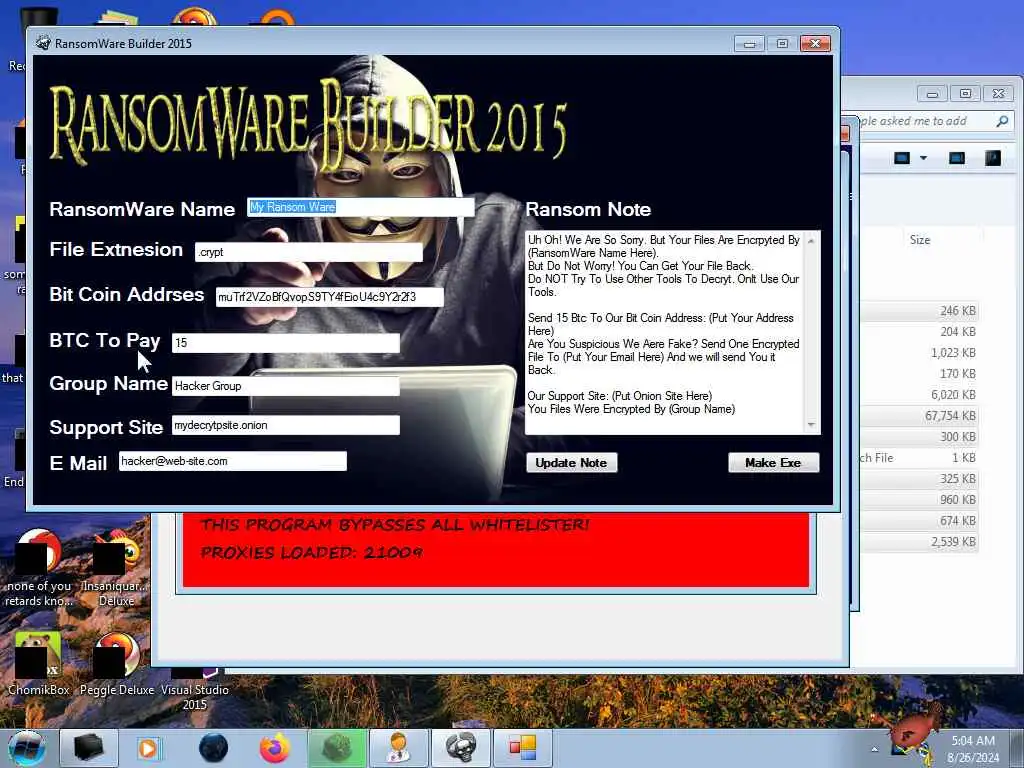The height and width of the screenshot is (768, 1024).
Task: Click the 960 KB file size cell
Action: (x=958, y=500)
